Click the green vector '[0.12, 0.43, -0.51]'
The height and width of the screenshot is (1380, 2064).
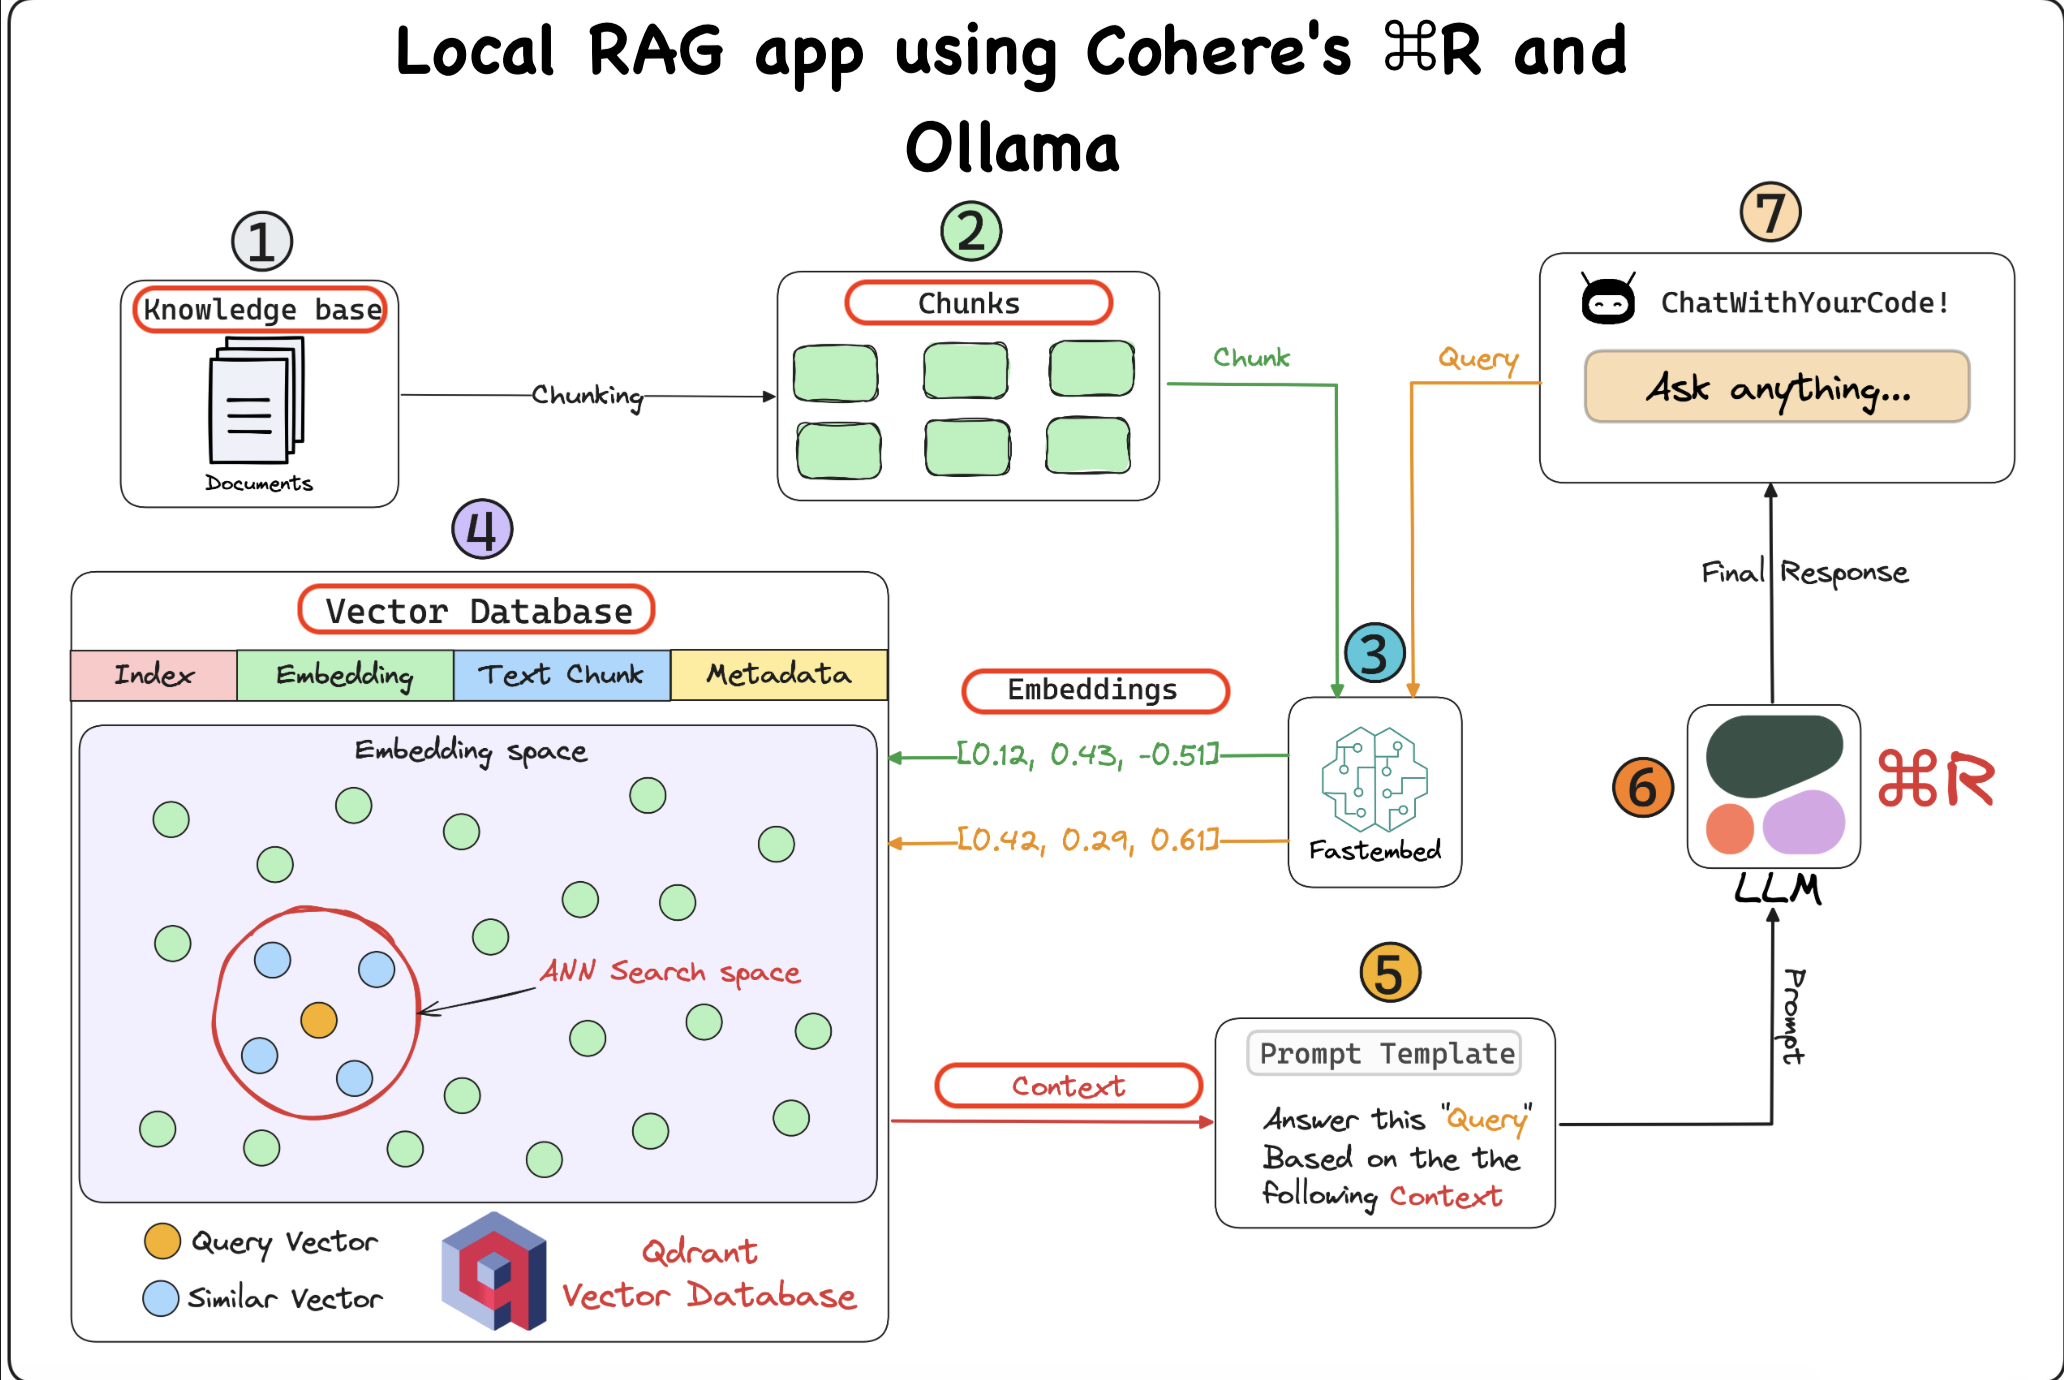[x=1088, y=754]
